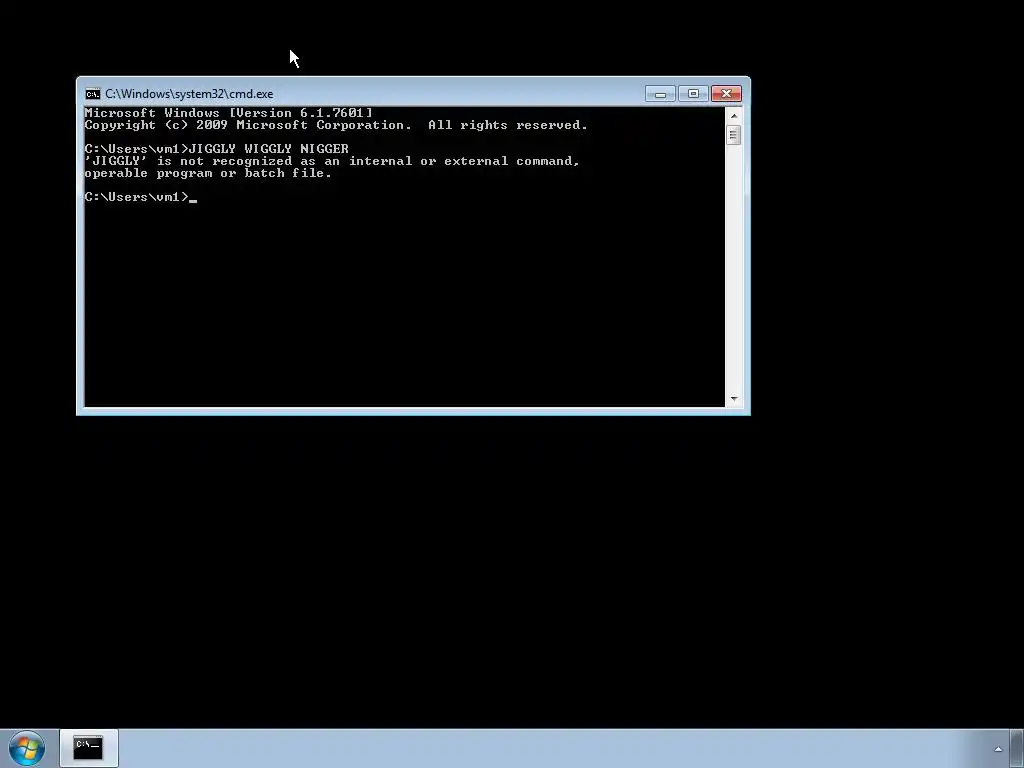This screenshot has width=1024, height=768.
Task: Click the scrollbar thumb in cmd window
Action: point(734,135)
